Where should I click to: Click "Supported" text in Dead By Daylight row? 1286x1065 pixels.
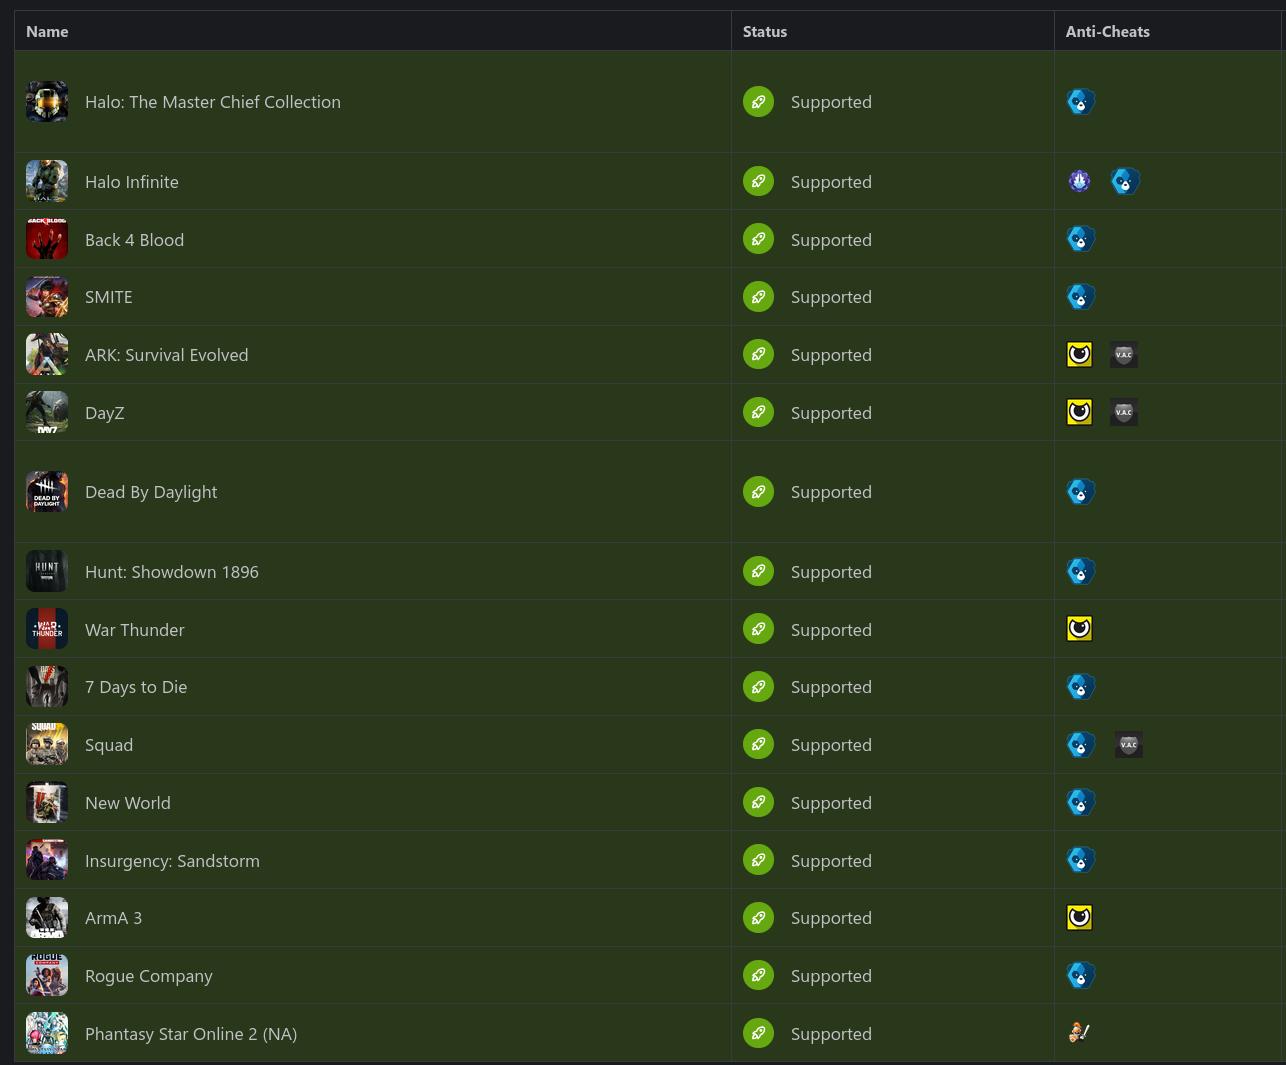click(831, 492)
